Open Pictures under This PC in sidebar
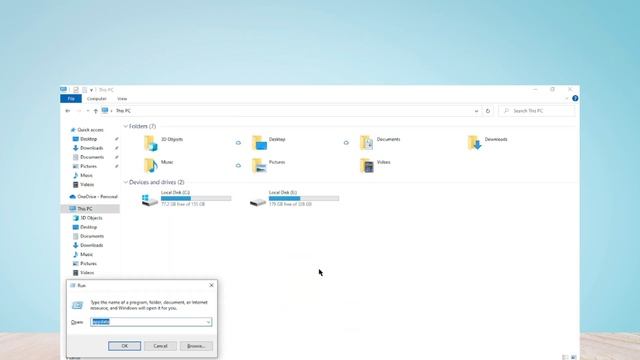Viewport: 640px width, 360px height. pos(85,264)
